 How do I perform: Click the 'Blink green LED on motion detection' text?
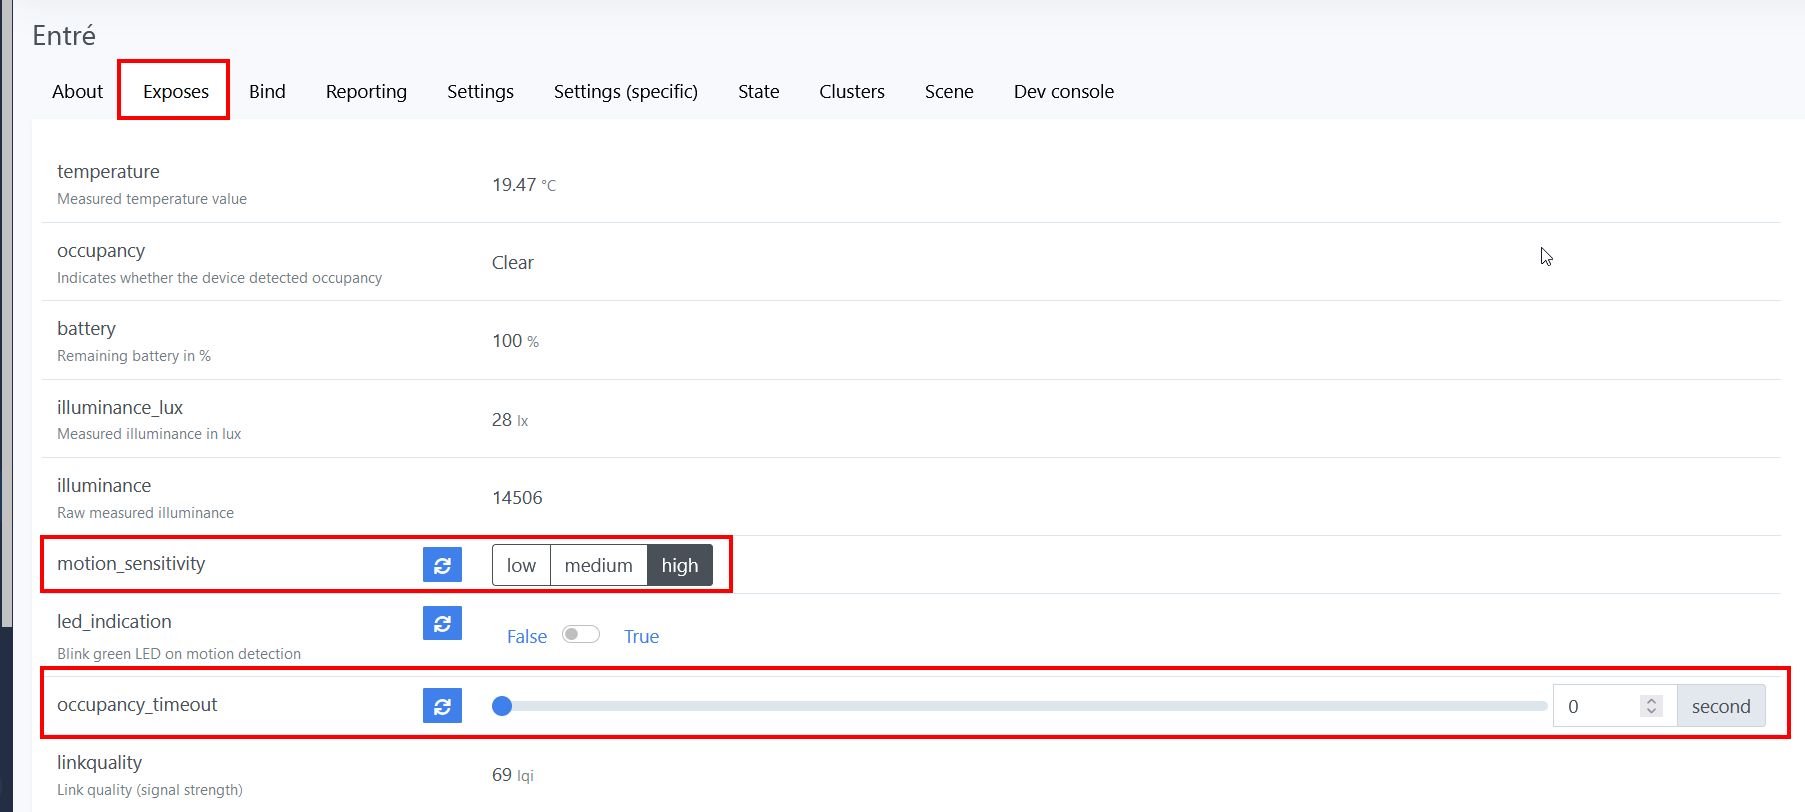coord(179,654)
